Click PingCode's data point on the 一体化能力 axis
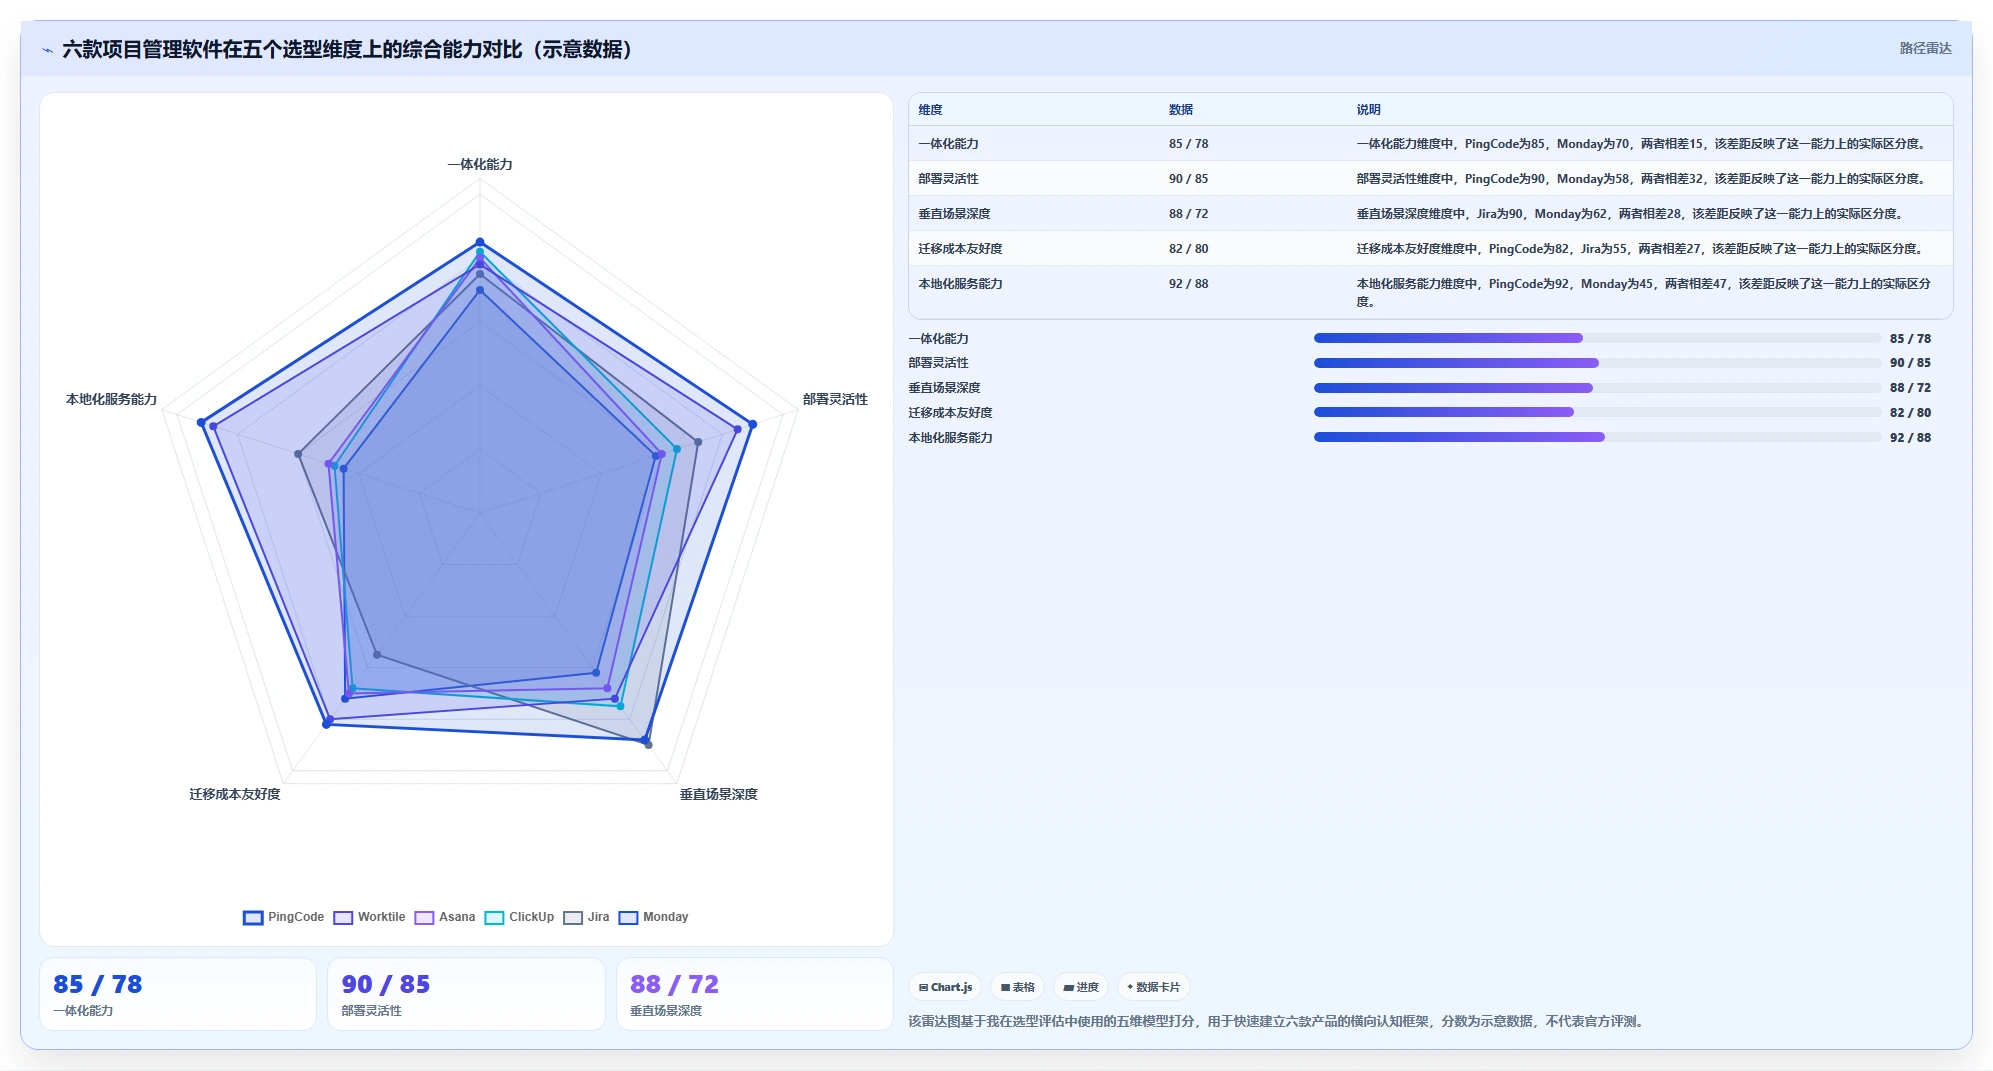 pos(480,242)
